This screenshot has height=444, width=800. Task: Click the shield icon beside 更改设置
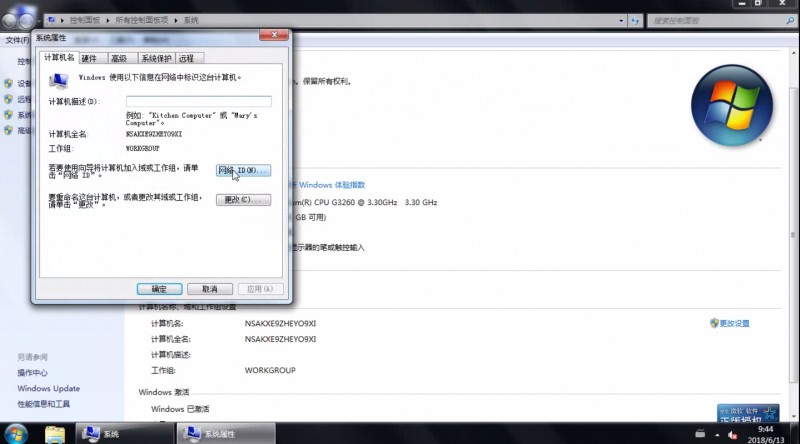(x=714, y=323)
